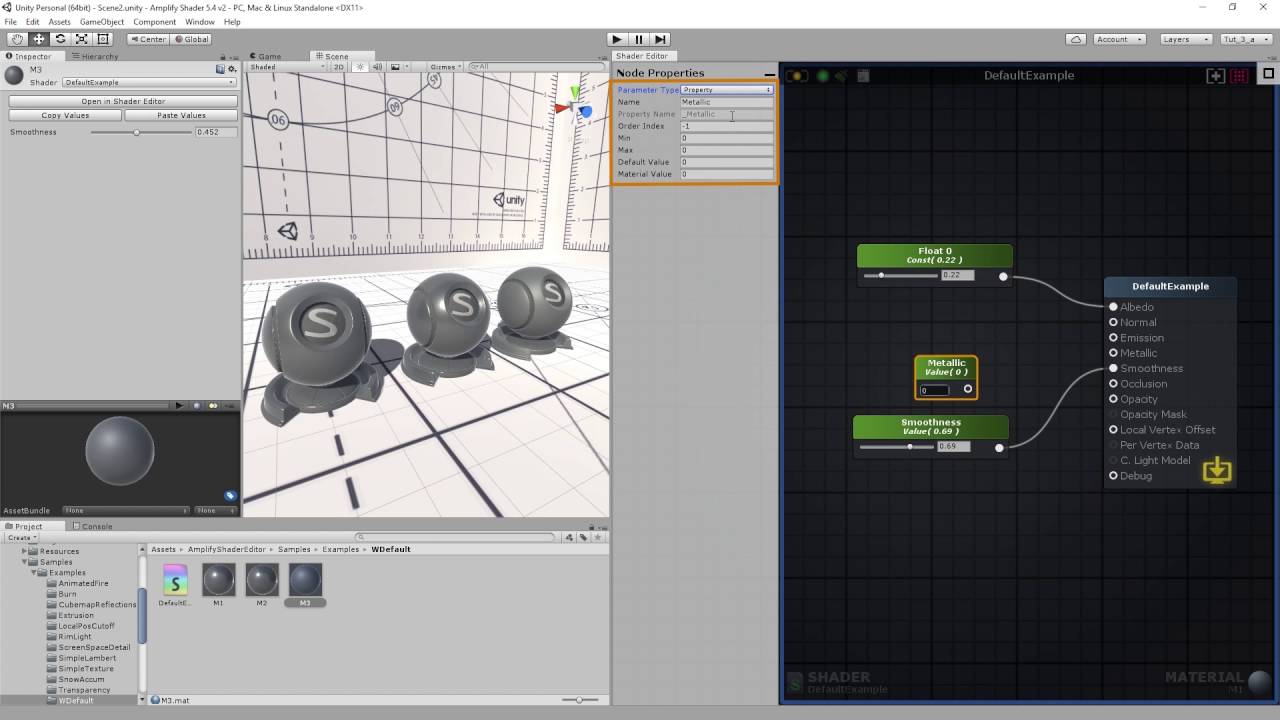1280x720 pixels.
Task: Adjust the Float 0 node slider
Action: [900, 275]
